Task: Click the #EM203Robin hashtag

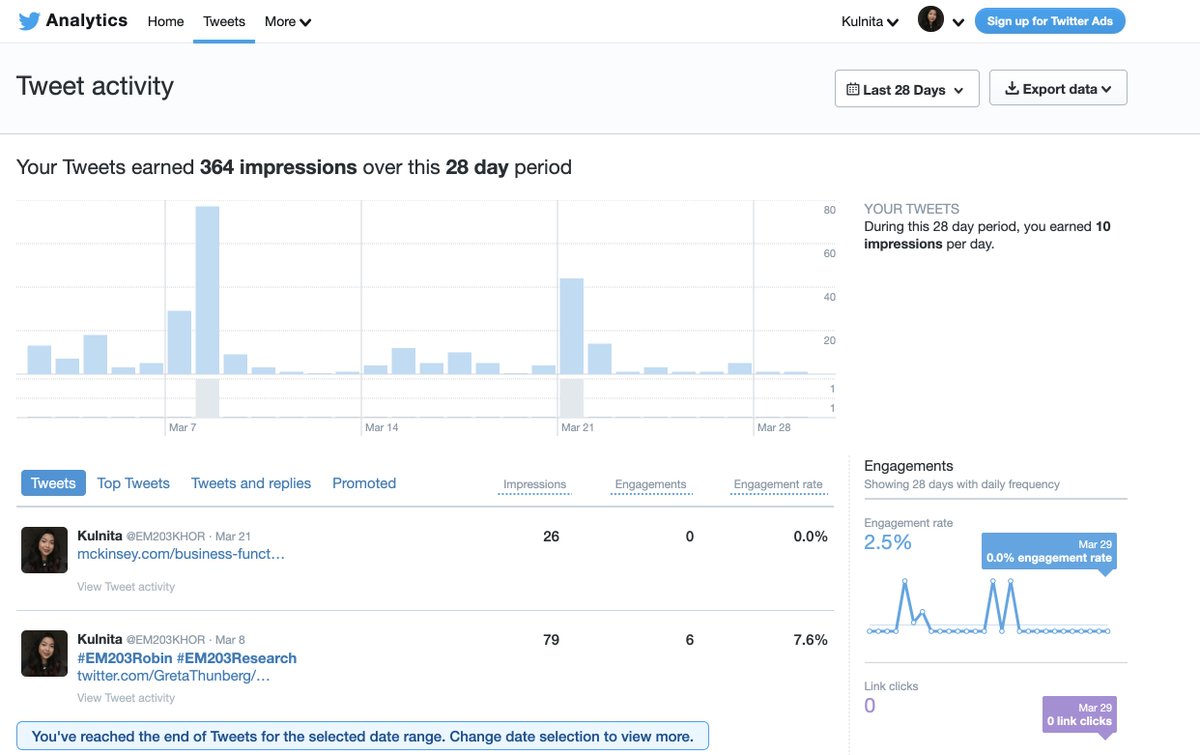Action: (x=123, y=657)
